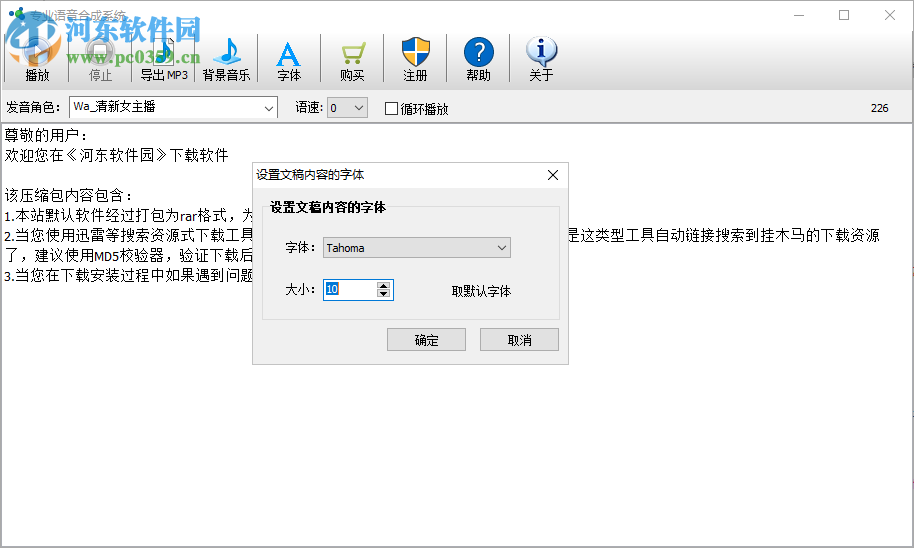Screen dimensions: 914x548
Task: Click the 停止 (Stop) toolbar icon
Action: point(100,58)
